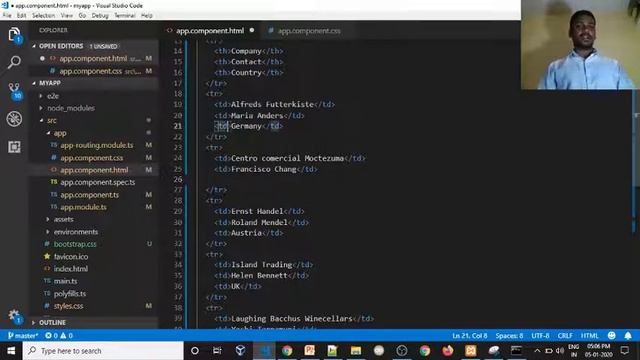Screen dimensions: 640x360
Task: Open the Extensions view icon
Action: (x=14, y=147)
